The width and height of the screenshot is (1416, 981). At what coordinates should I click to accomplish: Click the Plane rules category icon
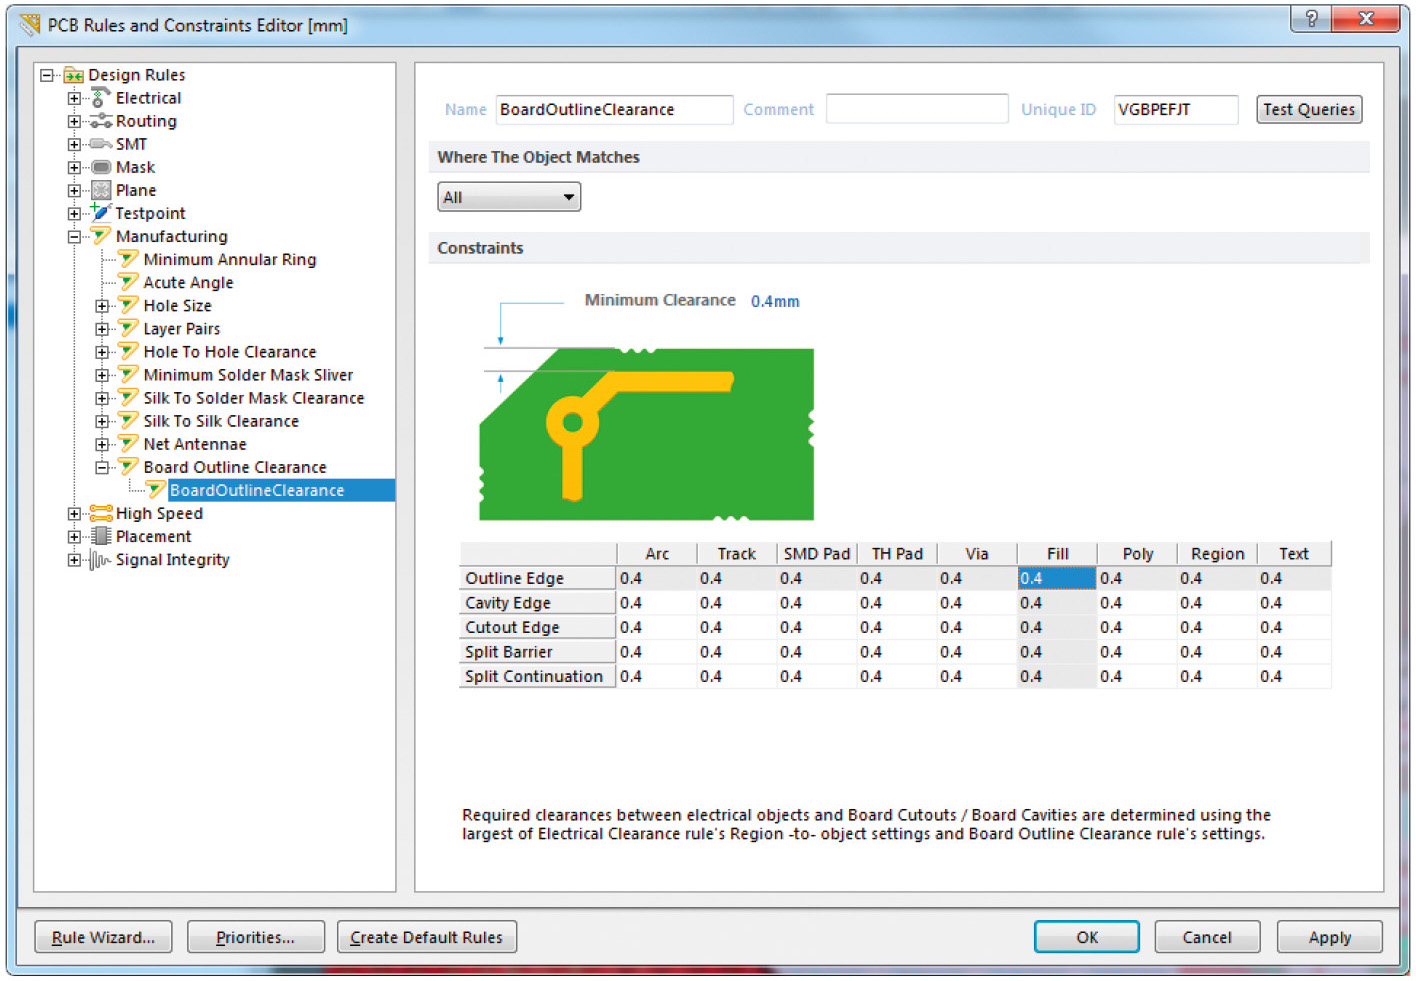click(x=100, y=190)
